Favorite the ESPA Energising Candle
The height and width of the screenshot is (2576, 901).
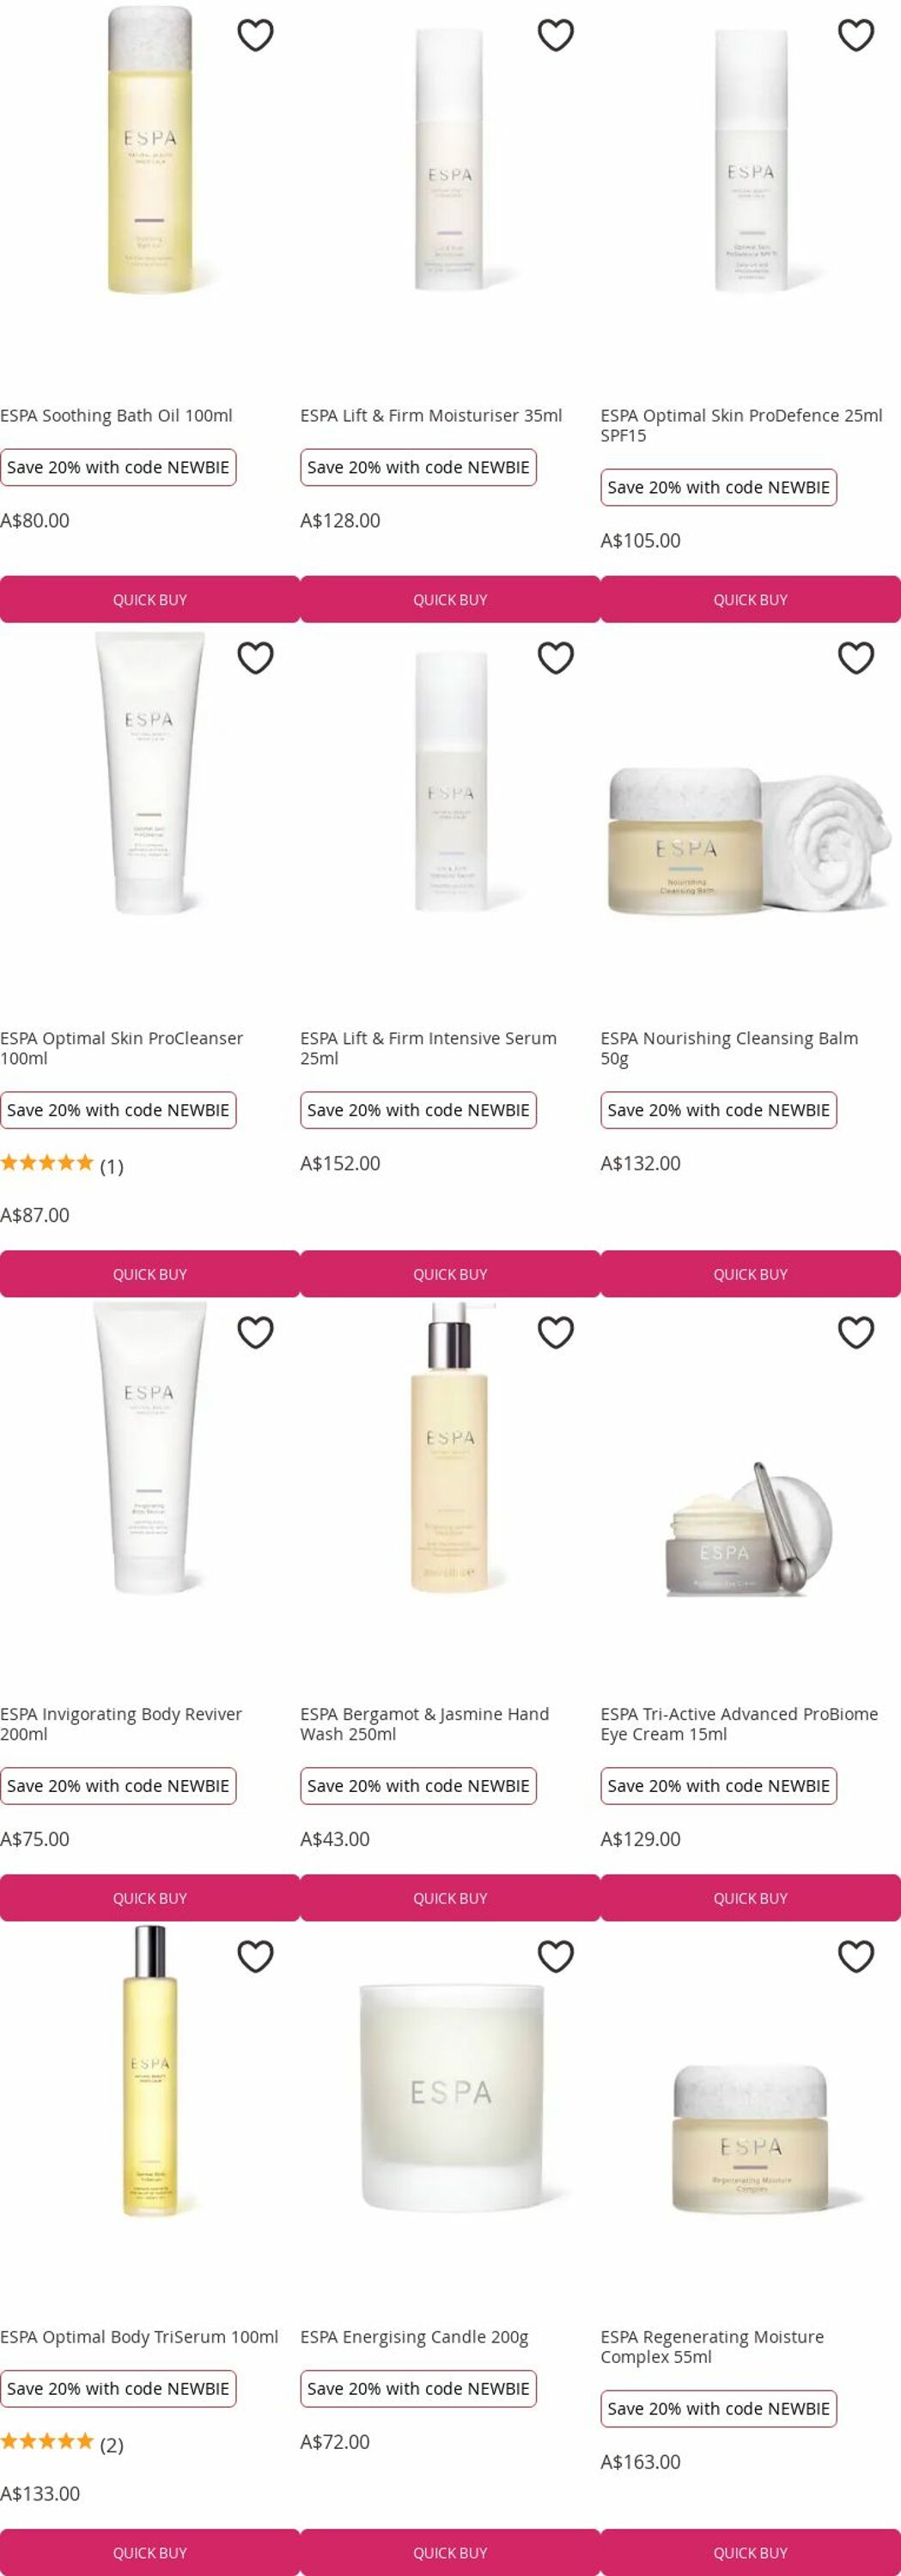click(556, 1956)
